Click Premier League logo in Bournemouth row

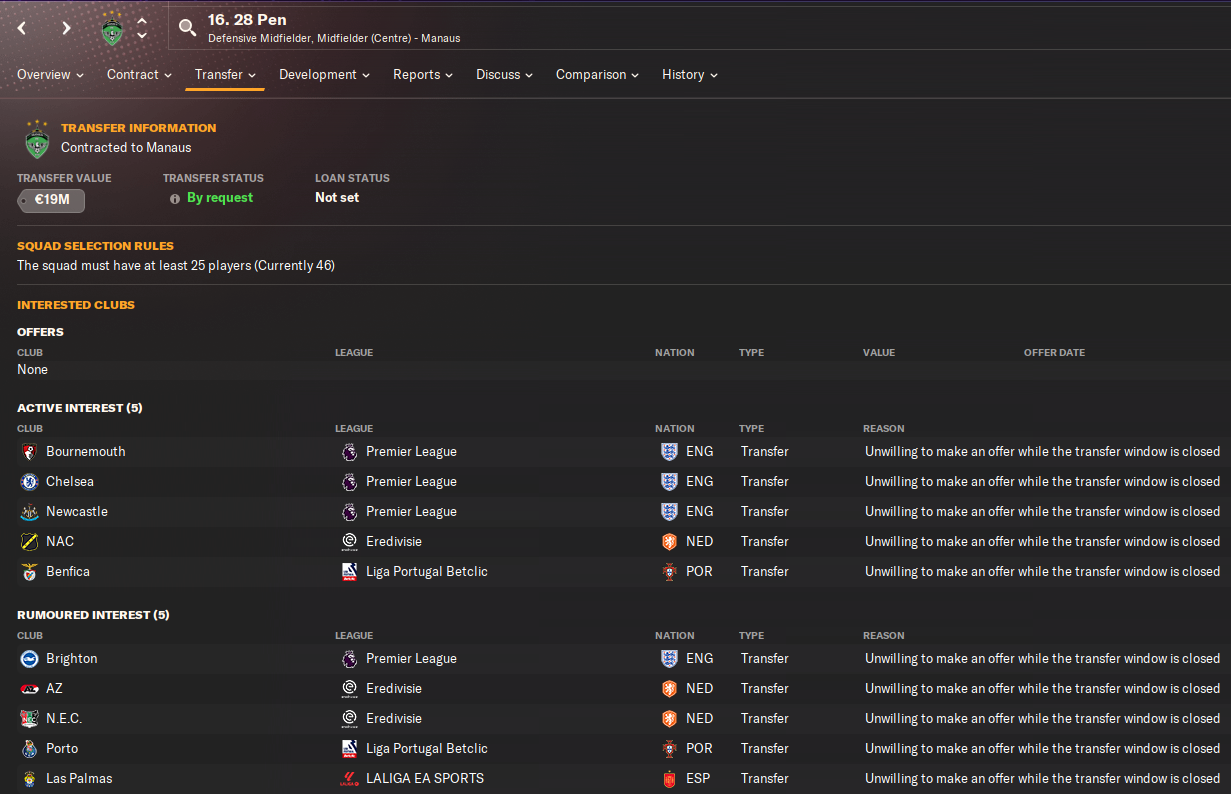tap(349, 452)
